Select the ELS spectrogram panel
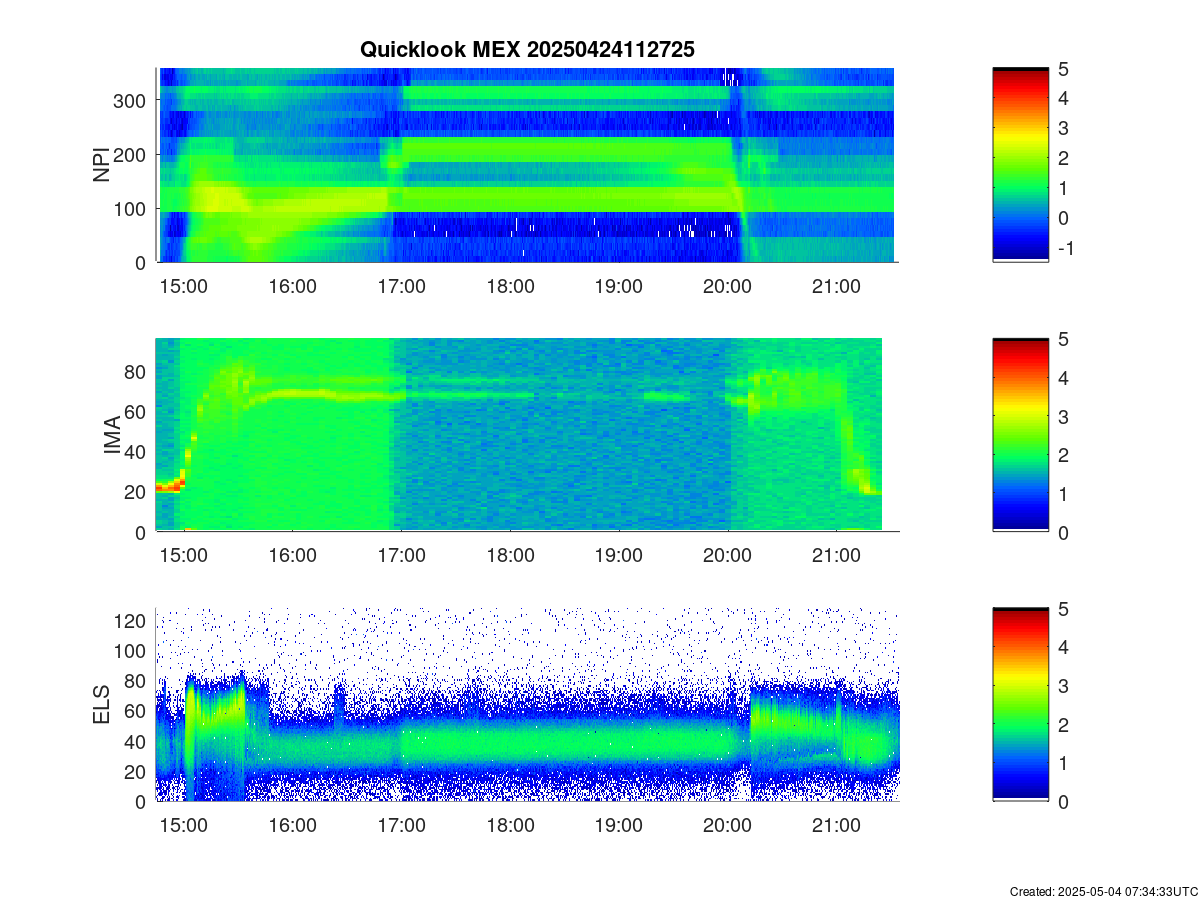This screenshot has width=1200, height=900. tap(526, 704)
